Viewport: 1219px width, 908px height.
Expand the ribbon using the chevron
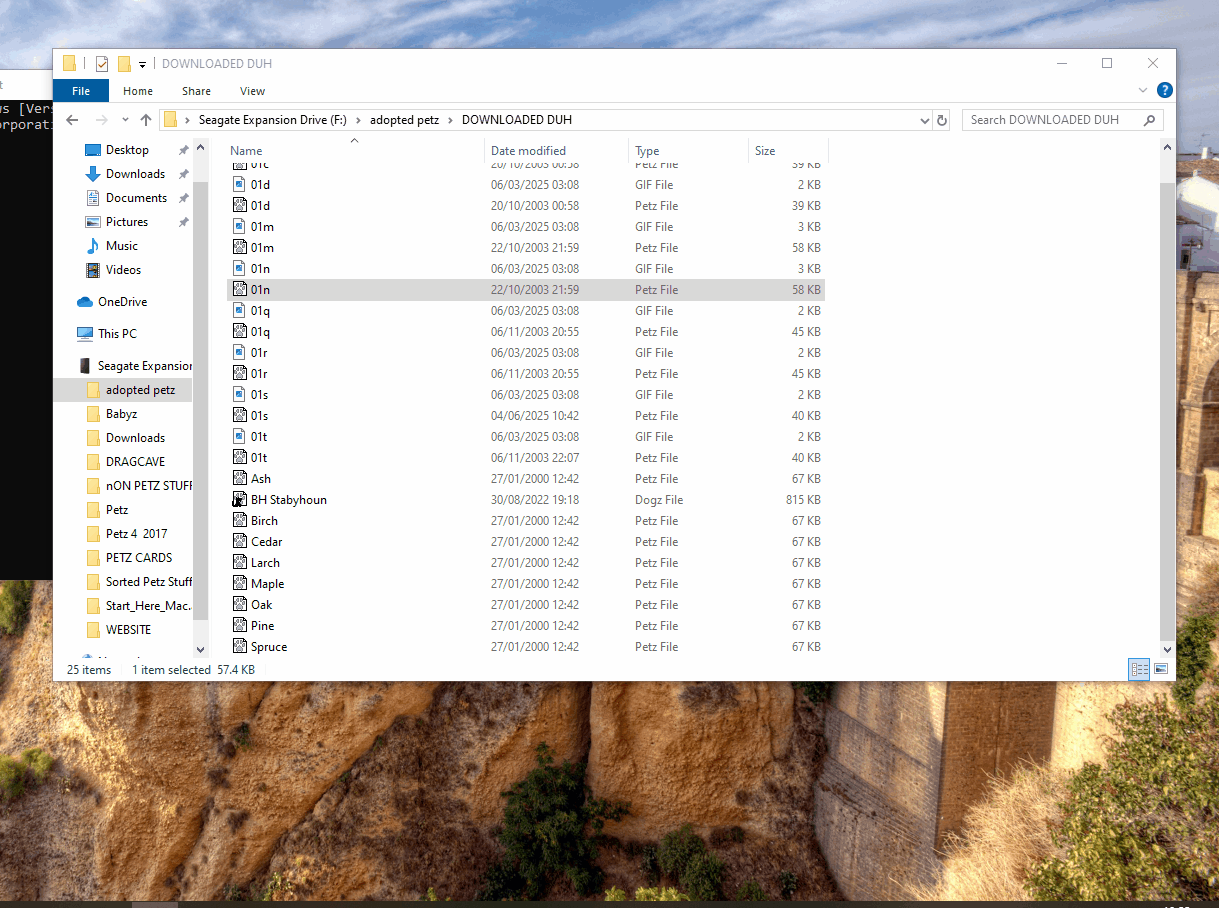click(x=1143, y=90)
